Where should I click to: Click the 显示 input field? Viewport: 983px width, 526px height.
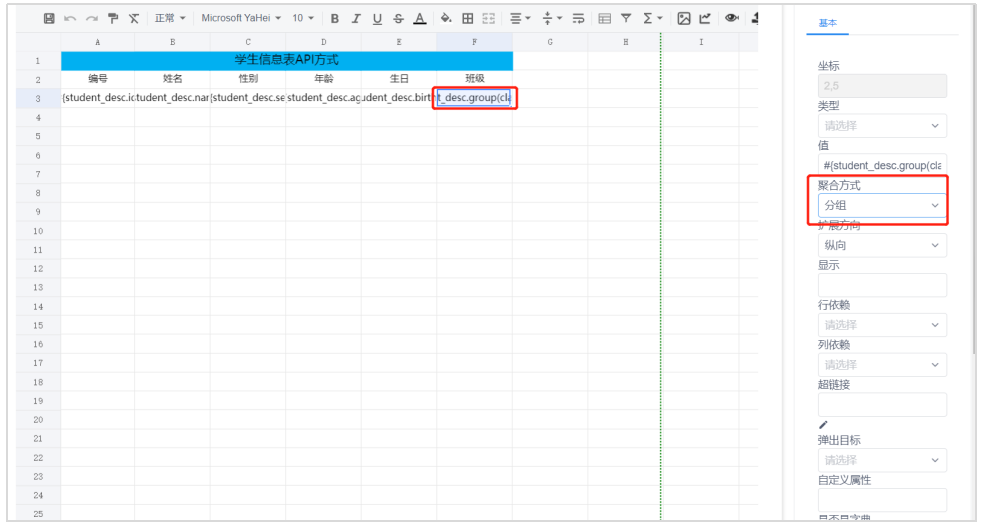pyautogui.click(x=882, y=285)
